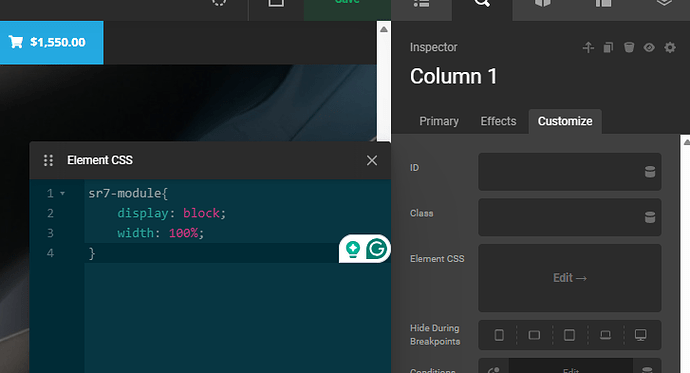This screenshot has height=373, width=690.
Task: Click scroll-up arrow of preview scrollbar
Action: [x=384, y=29]
